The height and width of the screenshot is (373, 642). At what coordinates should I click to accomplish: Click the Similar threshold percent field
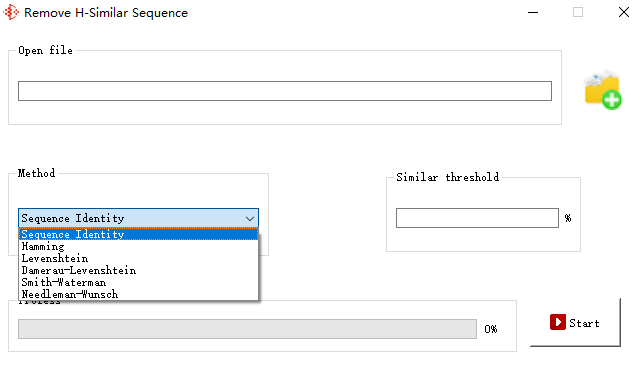477,218
